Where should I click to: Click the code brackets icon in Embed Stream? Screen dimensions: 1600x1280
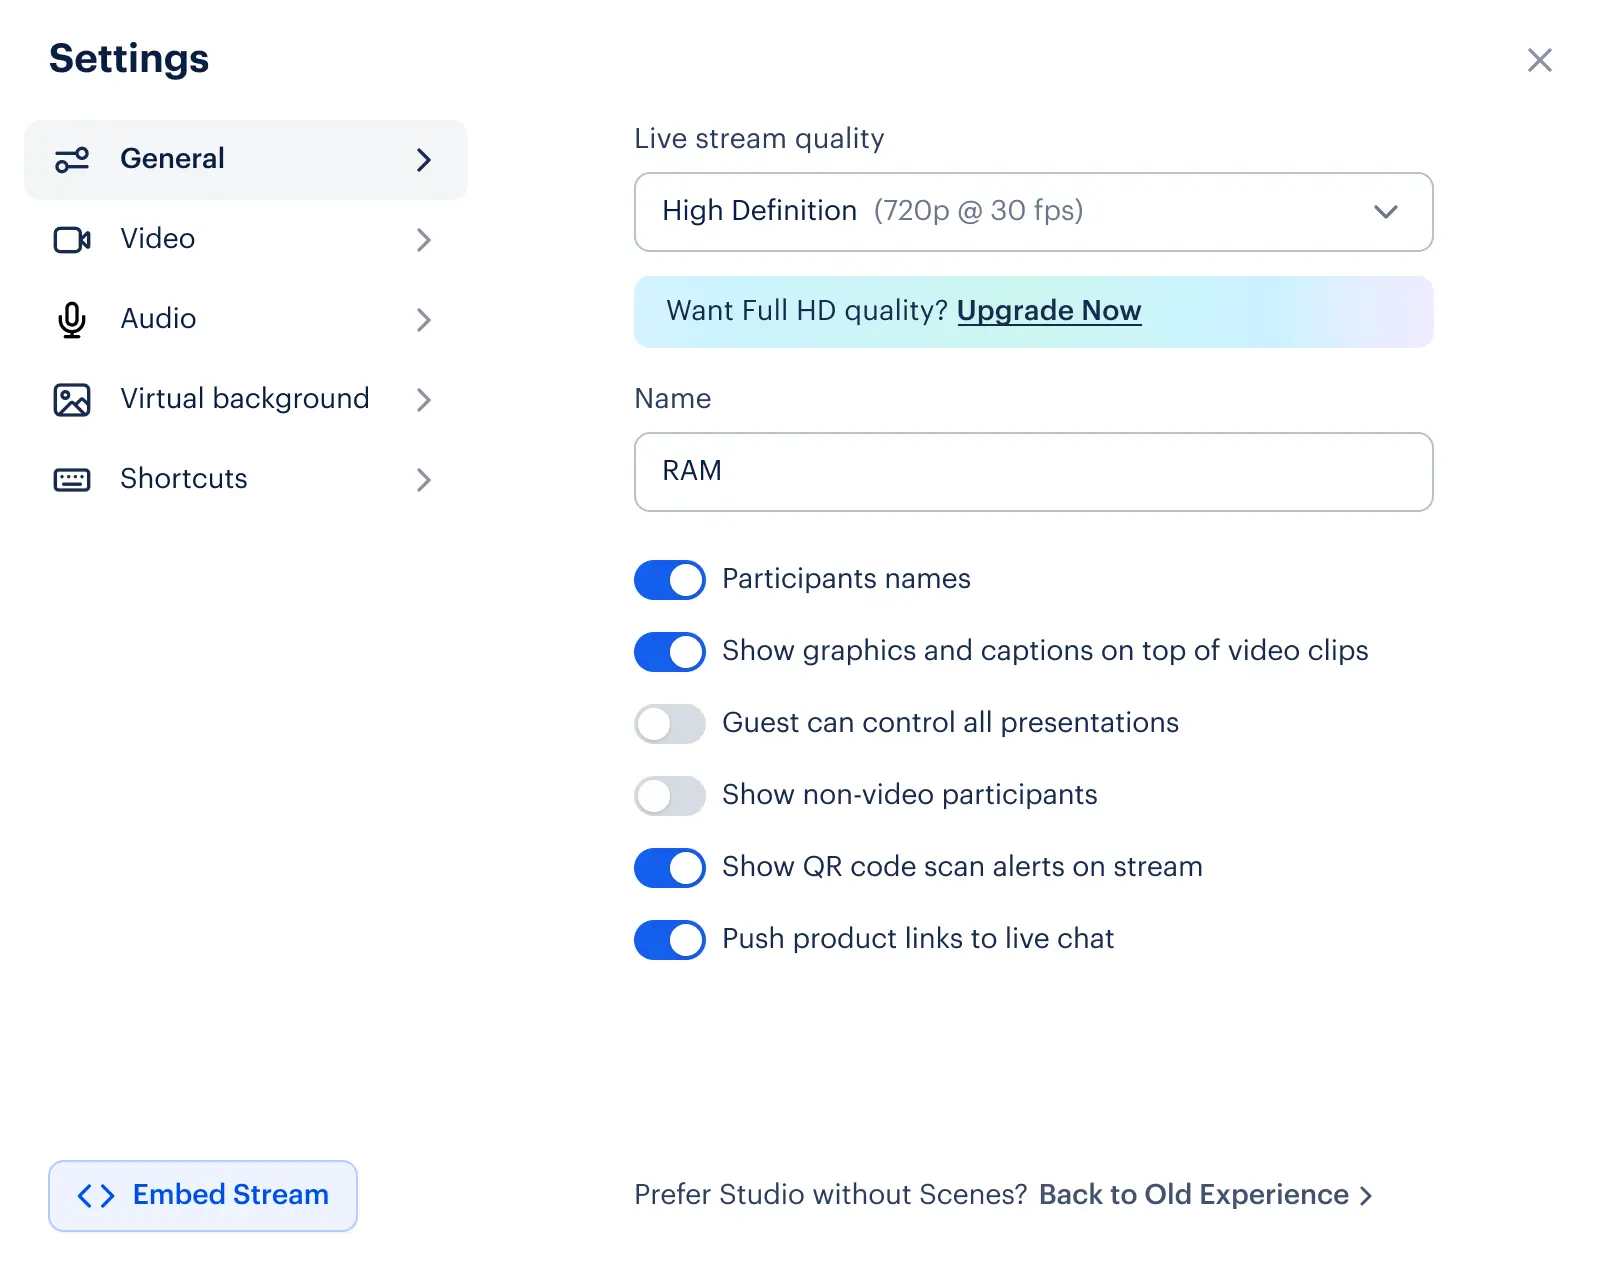tap(96, 1196)
